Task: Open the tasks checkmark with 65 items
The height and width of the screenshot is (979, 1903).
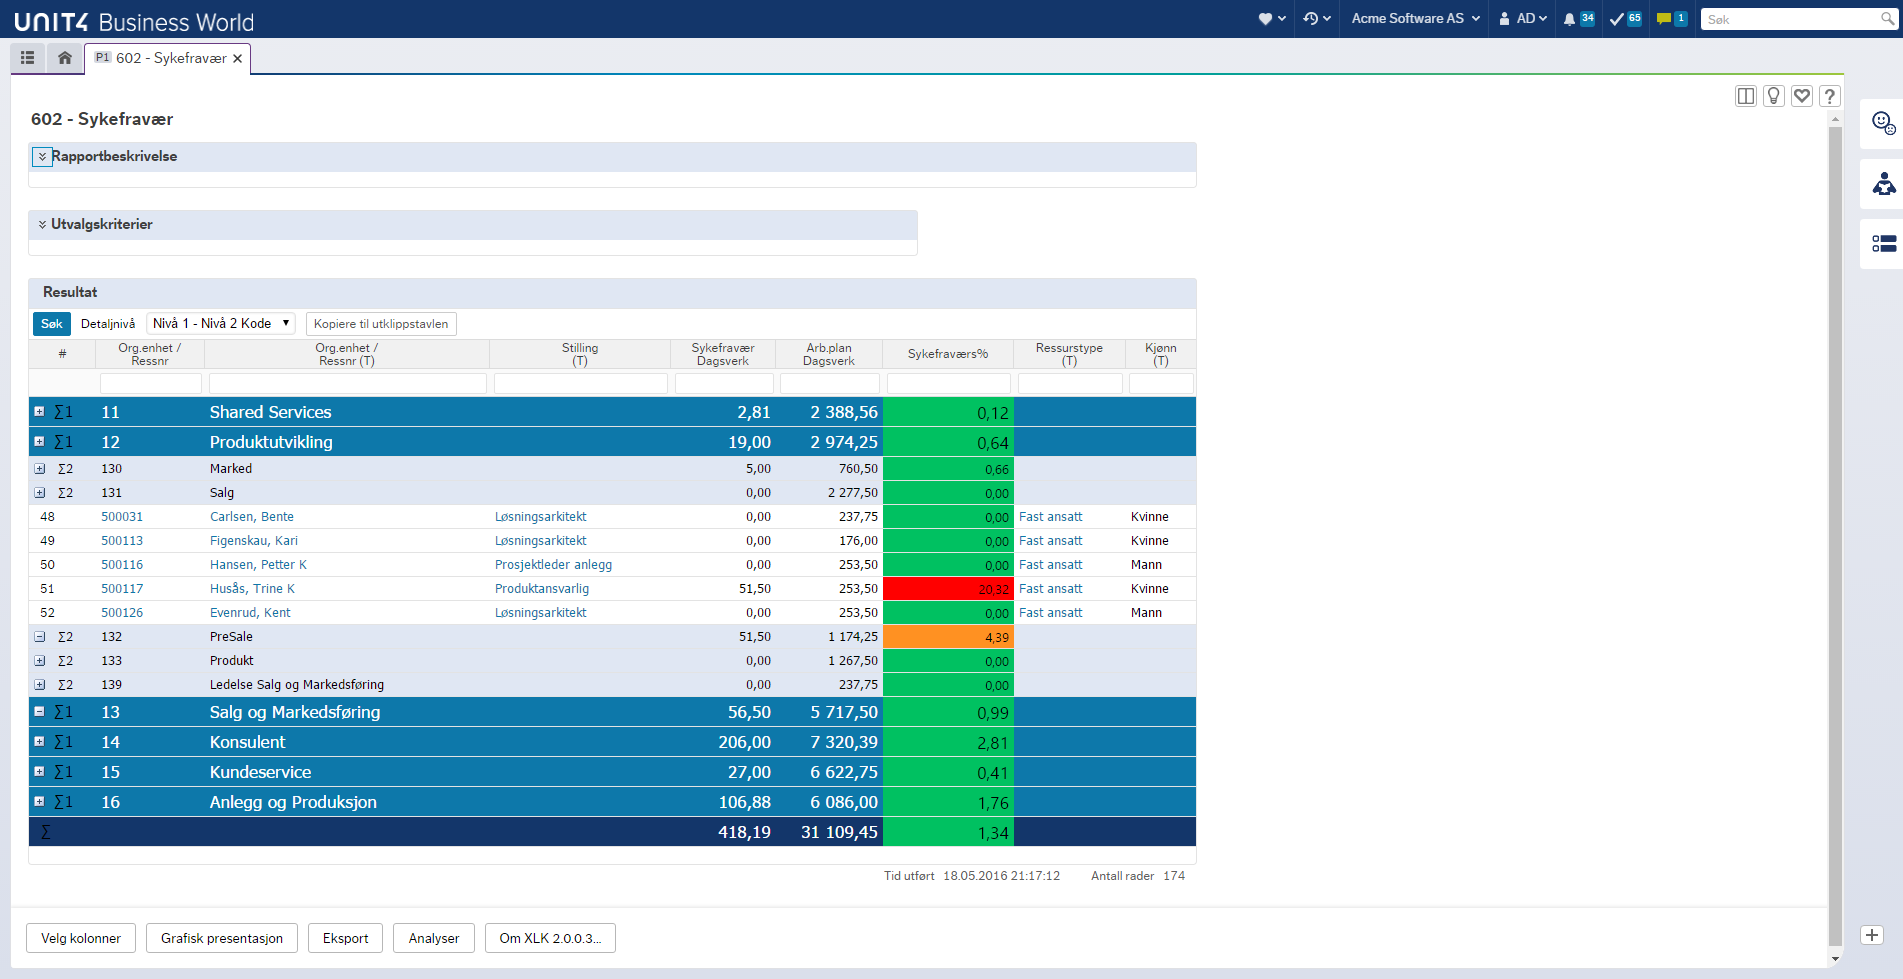Action: point(1625,18)
